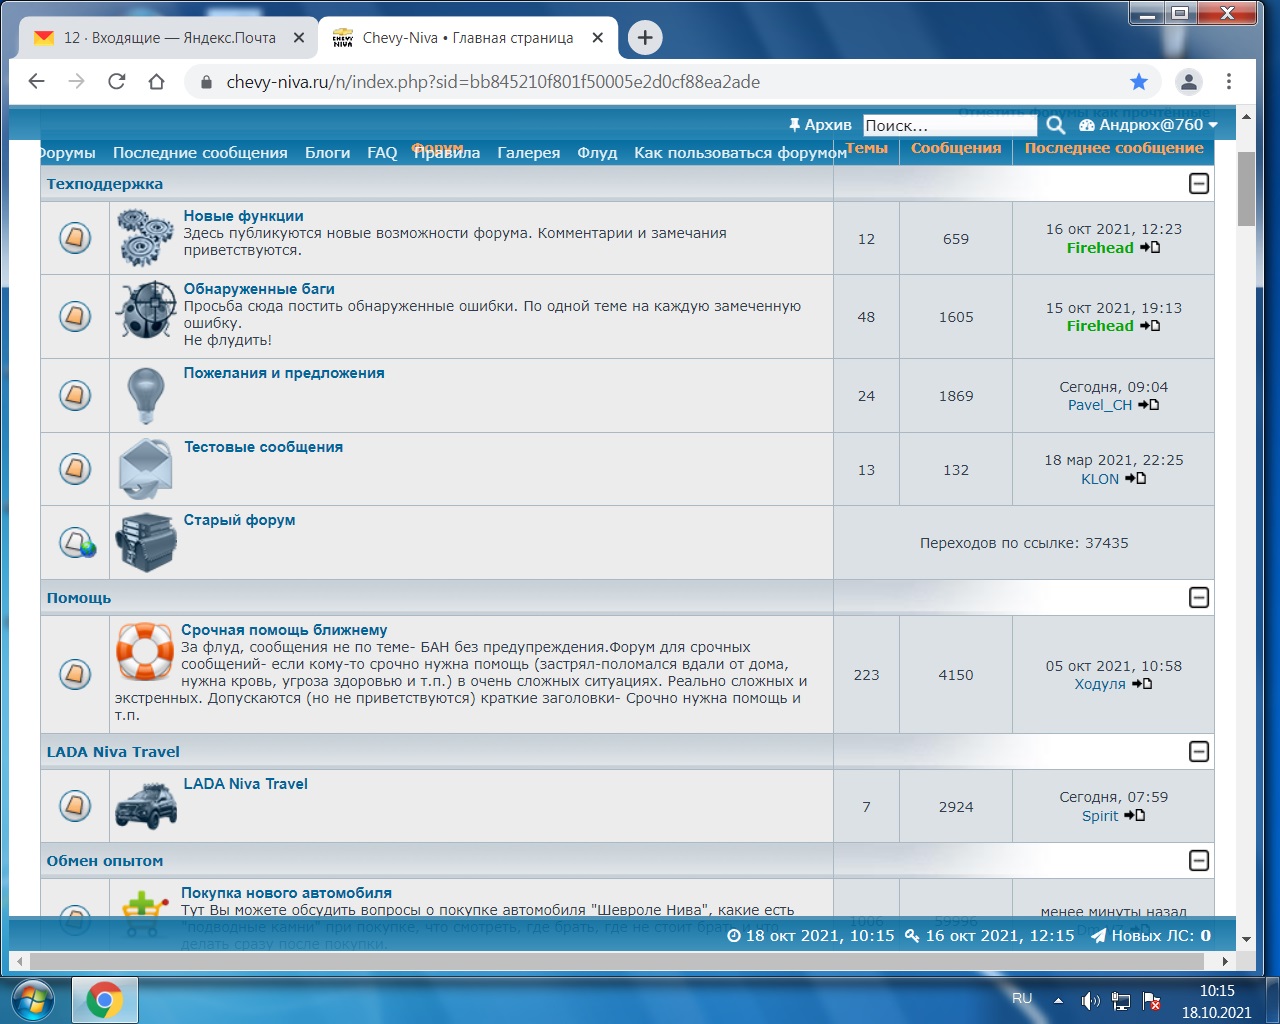Open the Chrome three-dot menu
The height and width of the screenshot is (1024, 1280).
tap(1229, 82)
